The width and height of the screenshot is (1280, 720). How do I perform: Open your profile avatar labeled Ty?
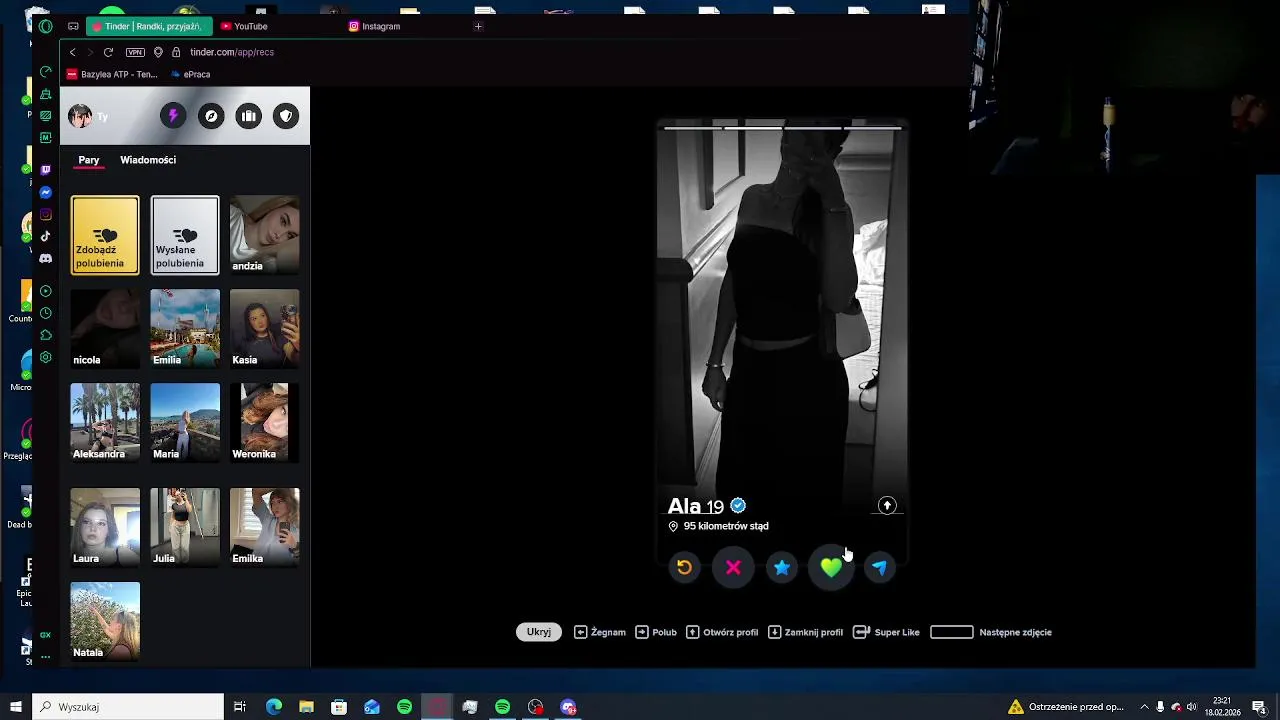[80, 116]
